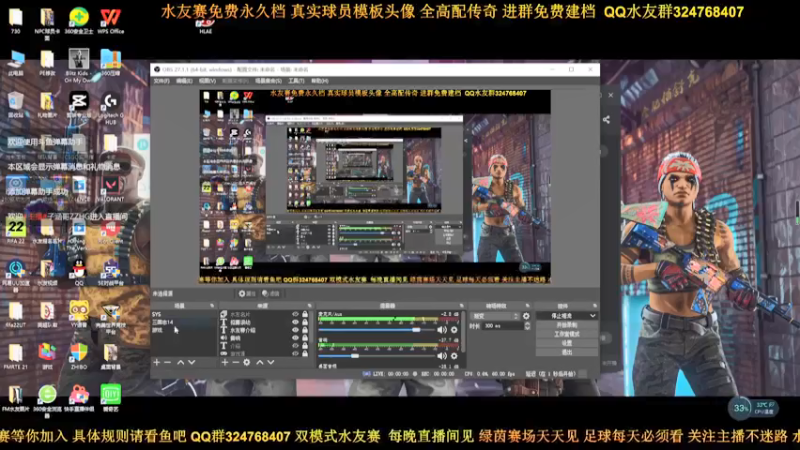This screenshot has width=800, height=450.
Task: Move the scene up with the scenes up arrow
Action: pyautogui.click(x=181, y=362)
